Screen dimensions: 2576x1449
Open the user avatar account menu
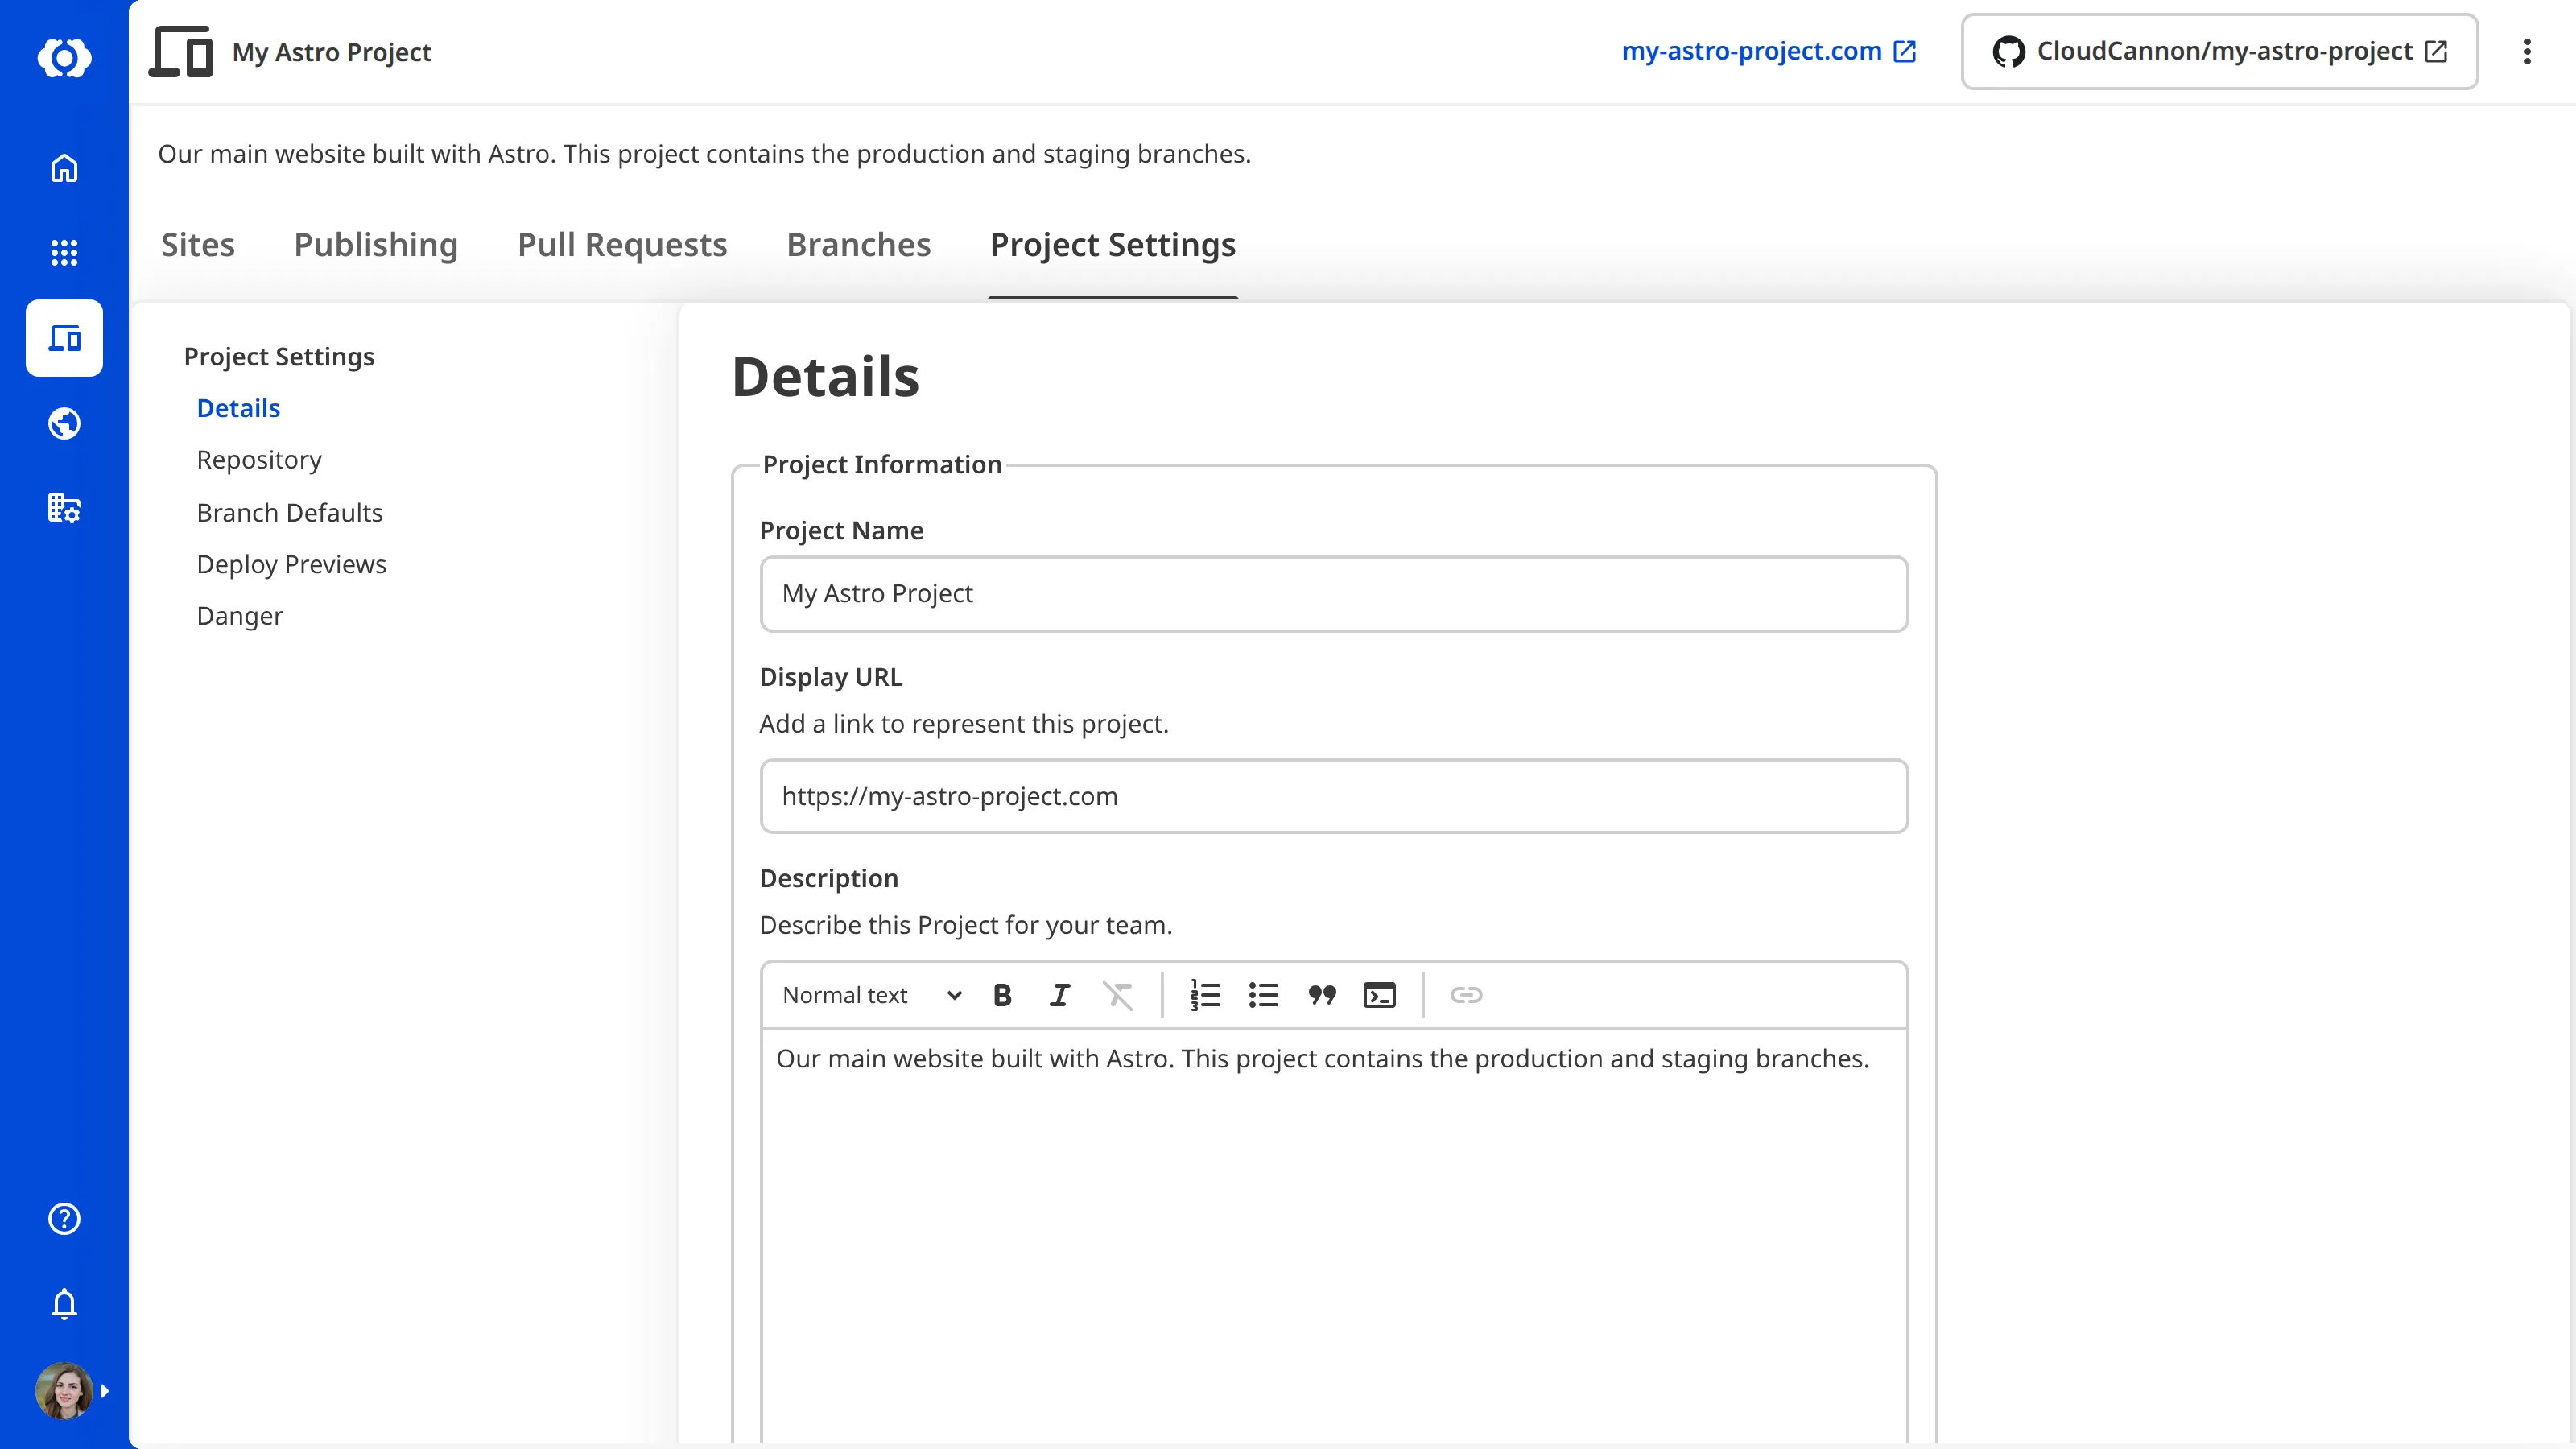(x=64, y=1390)
